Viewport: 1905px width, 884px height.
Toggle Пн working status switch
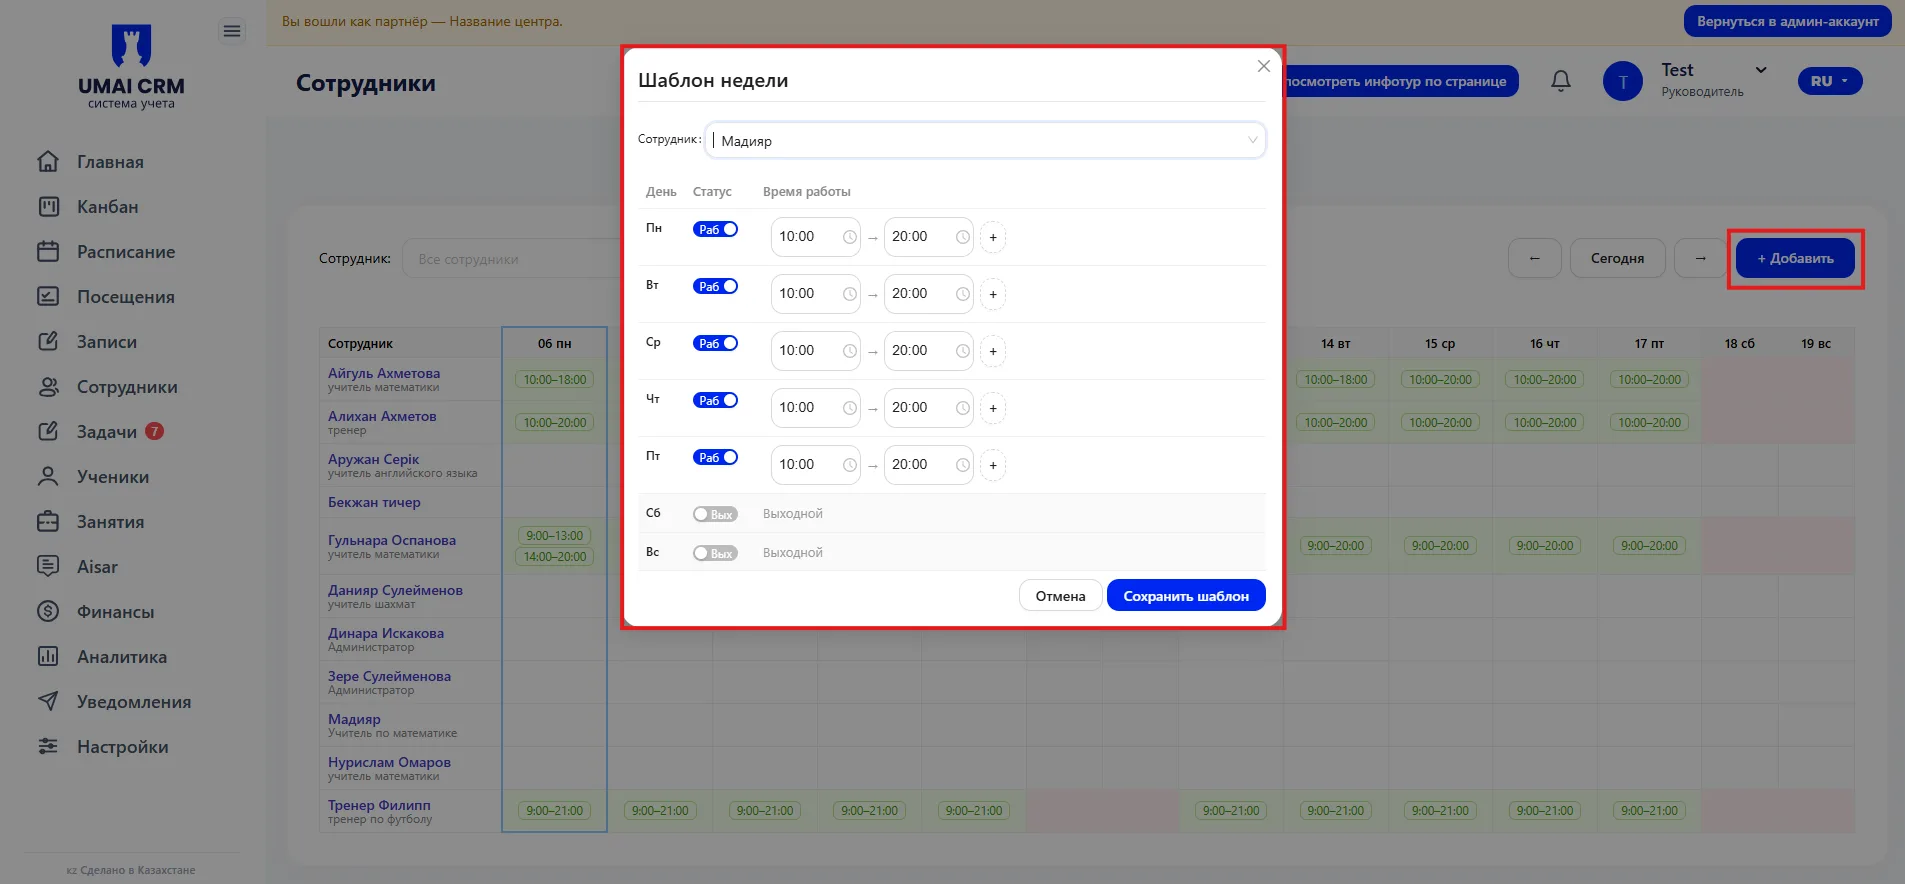pyautogui.click(x=716, y=229)
